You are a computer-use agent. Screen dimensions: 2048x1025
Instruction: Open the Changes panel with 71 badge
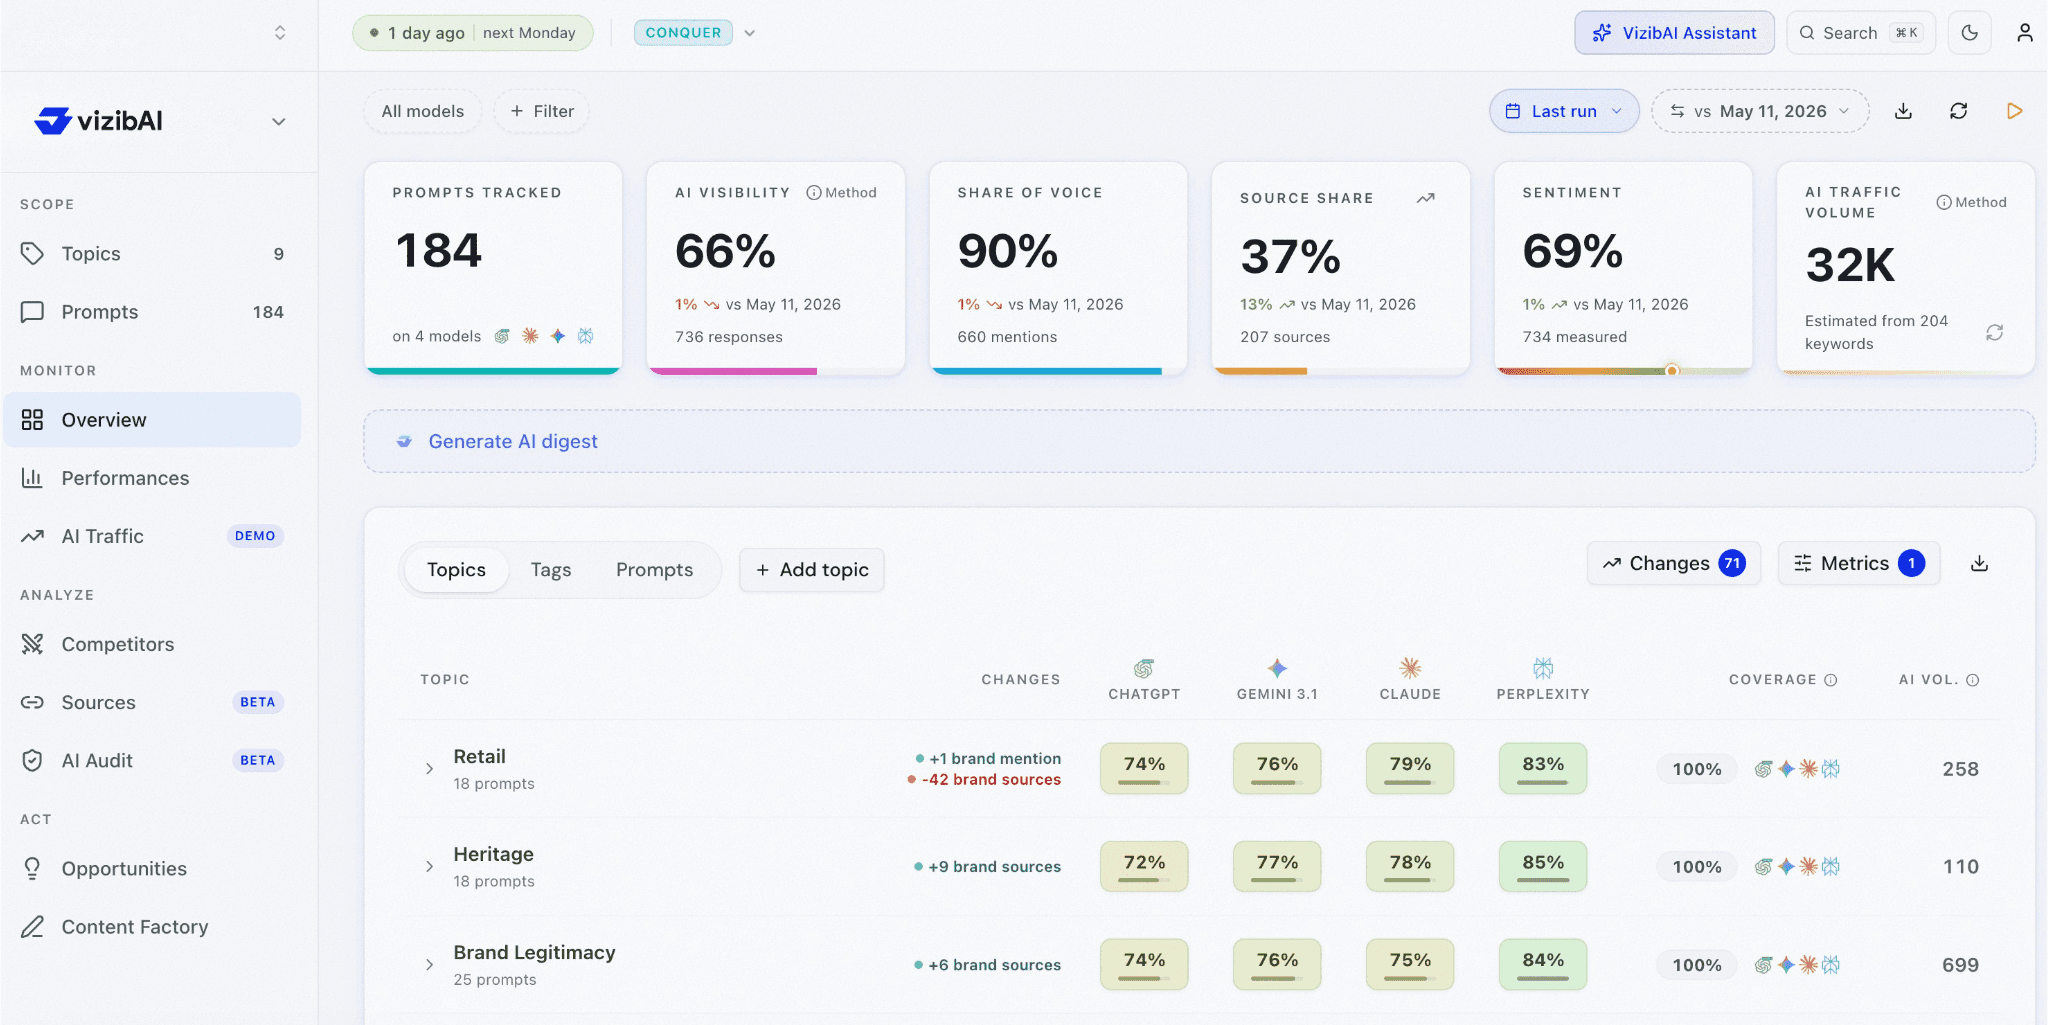pyautogui.click(x=1673, y=564)
